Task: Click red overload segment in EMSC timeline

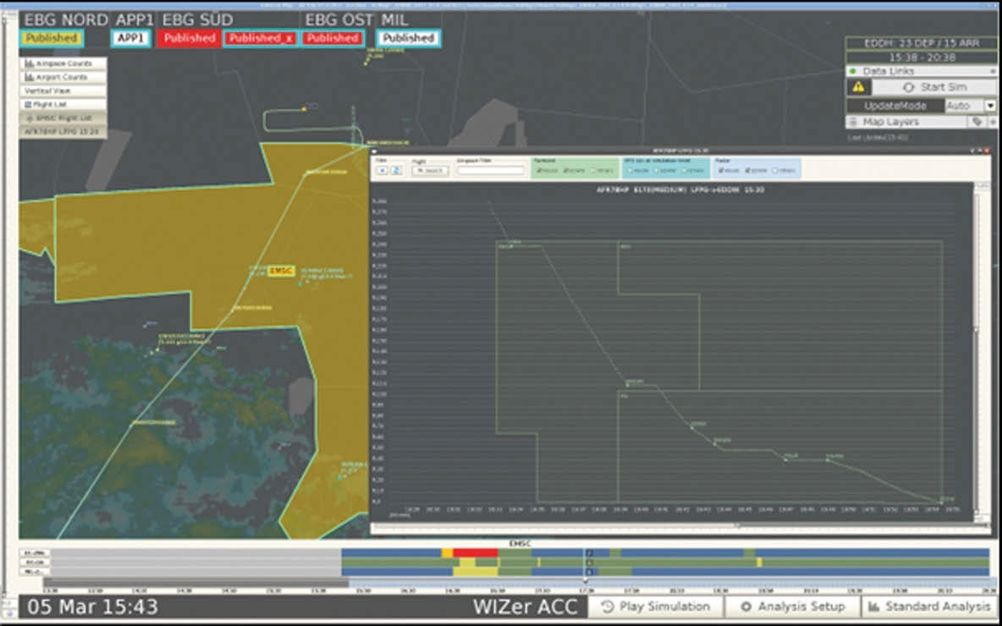Action: [x=476, y=553]
